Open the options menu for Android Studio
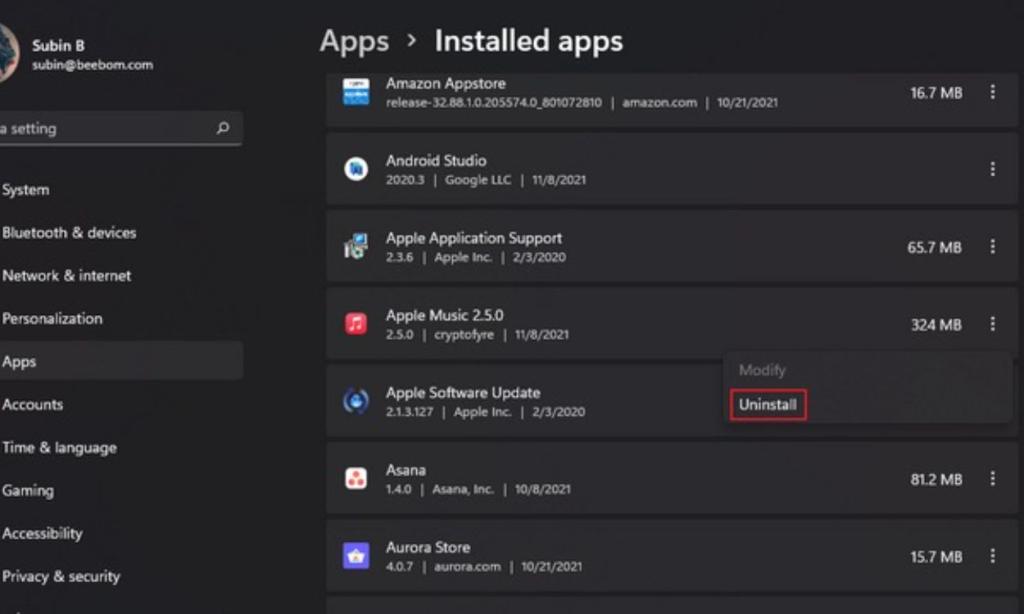Viewport: 1024px width, 614px height. pyautogui.click(x=992, y=166)
